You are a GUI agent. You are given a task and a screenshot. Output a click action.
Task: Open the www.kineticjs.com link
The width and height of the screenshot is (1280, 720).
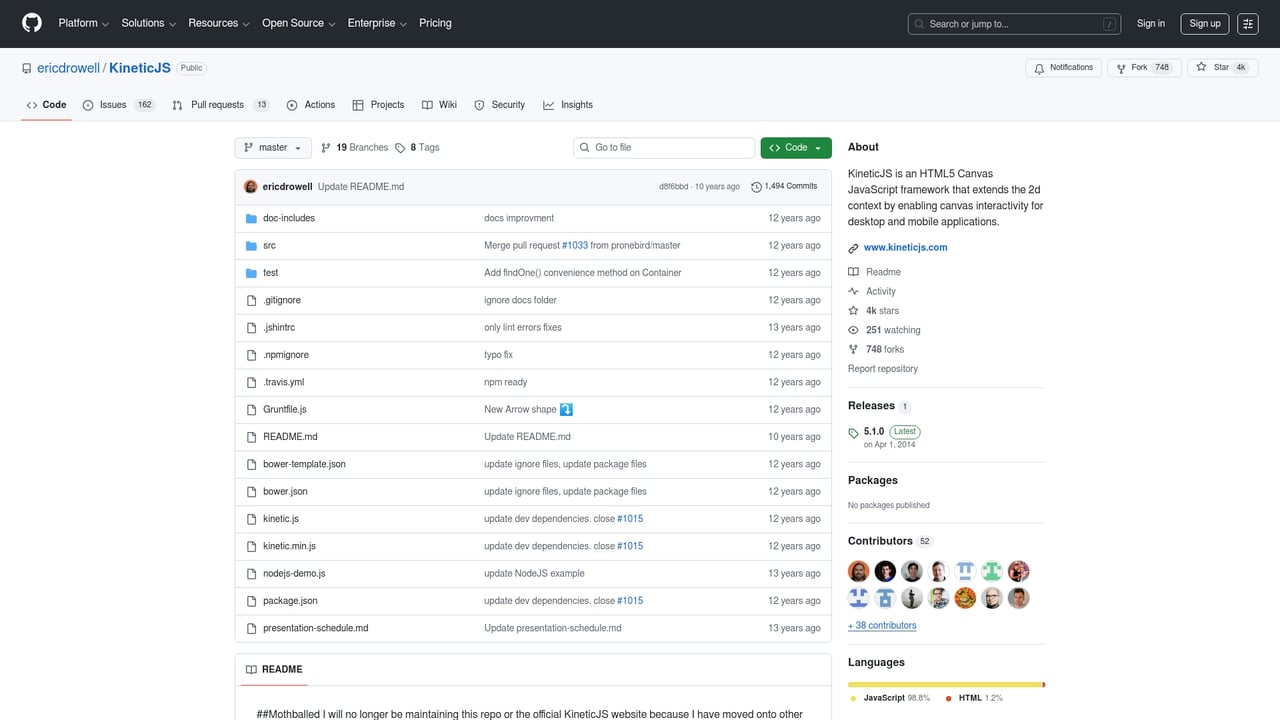point(905,247)
